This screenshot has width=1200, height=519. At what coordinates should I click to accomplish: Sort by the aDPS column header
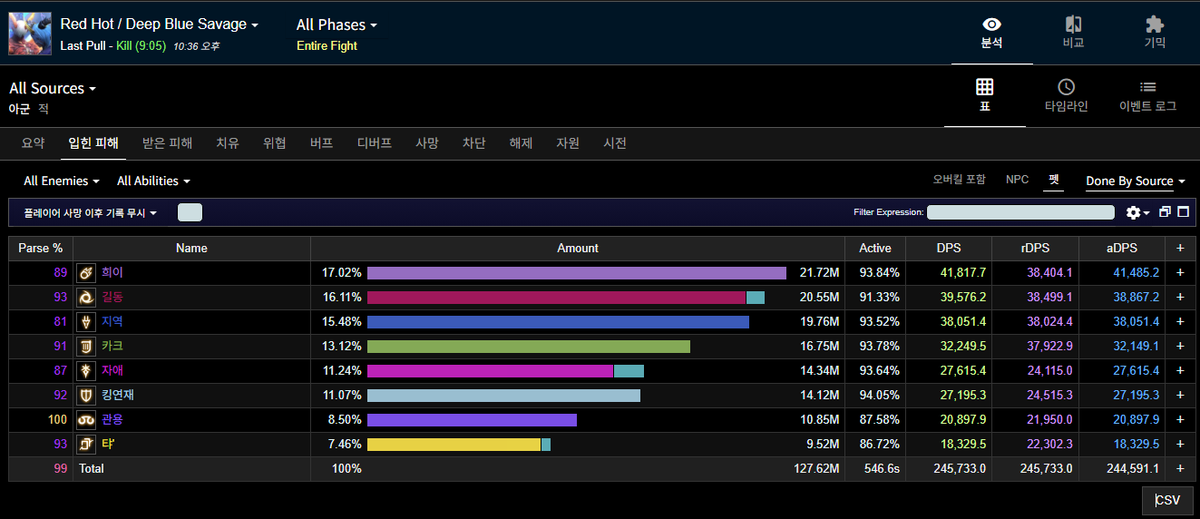click(1123, 248)
